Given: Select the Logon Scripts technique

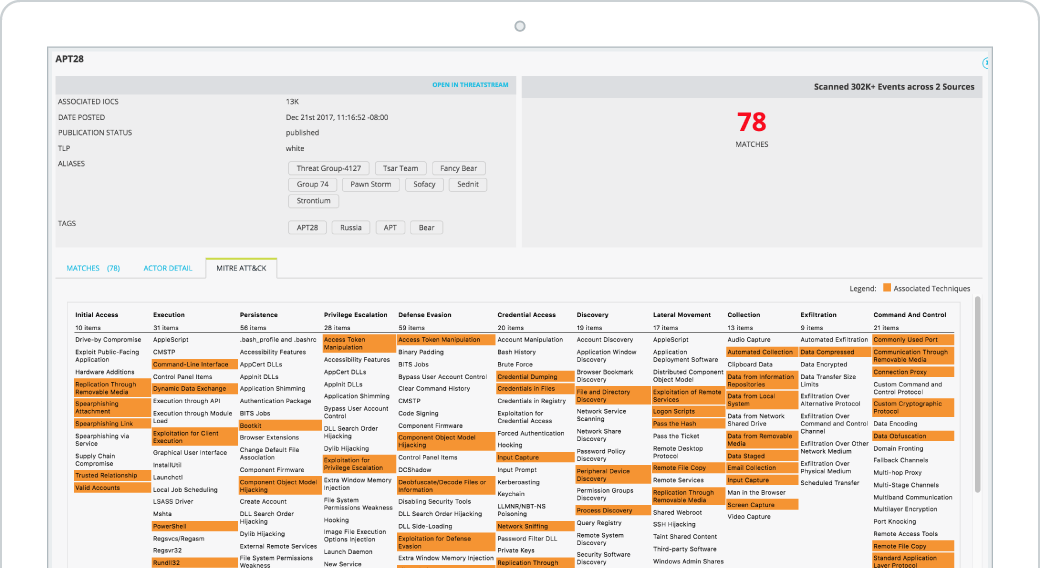Looking at the screenshot, I should pos(688,411).
